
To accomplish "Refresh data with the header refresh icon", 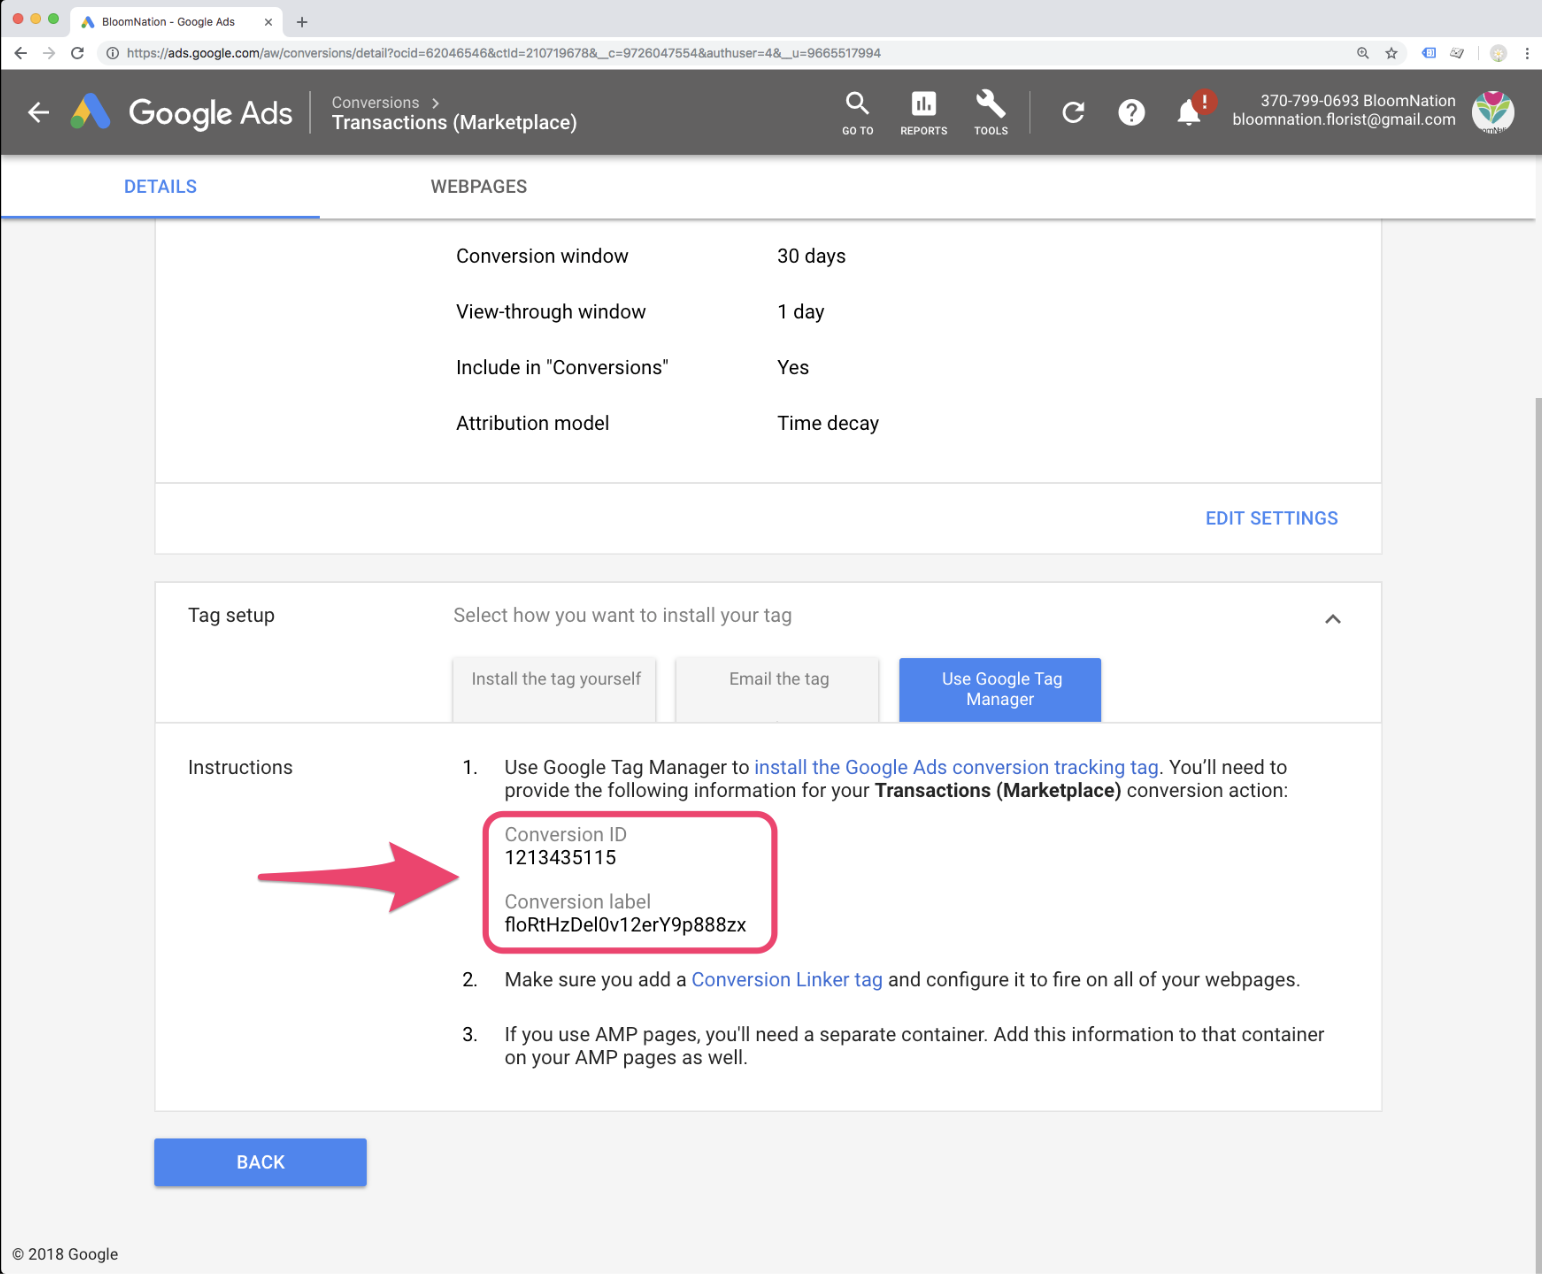I will (x=1073, y=112).
